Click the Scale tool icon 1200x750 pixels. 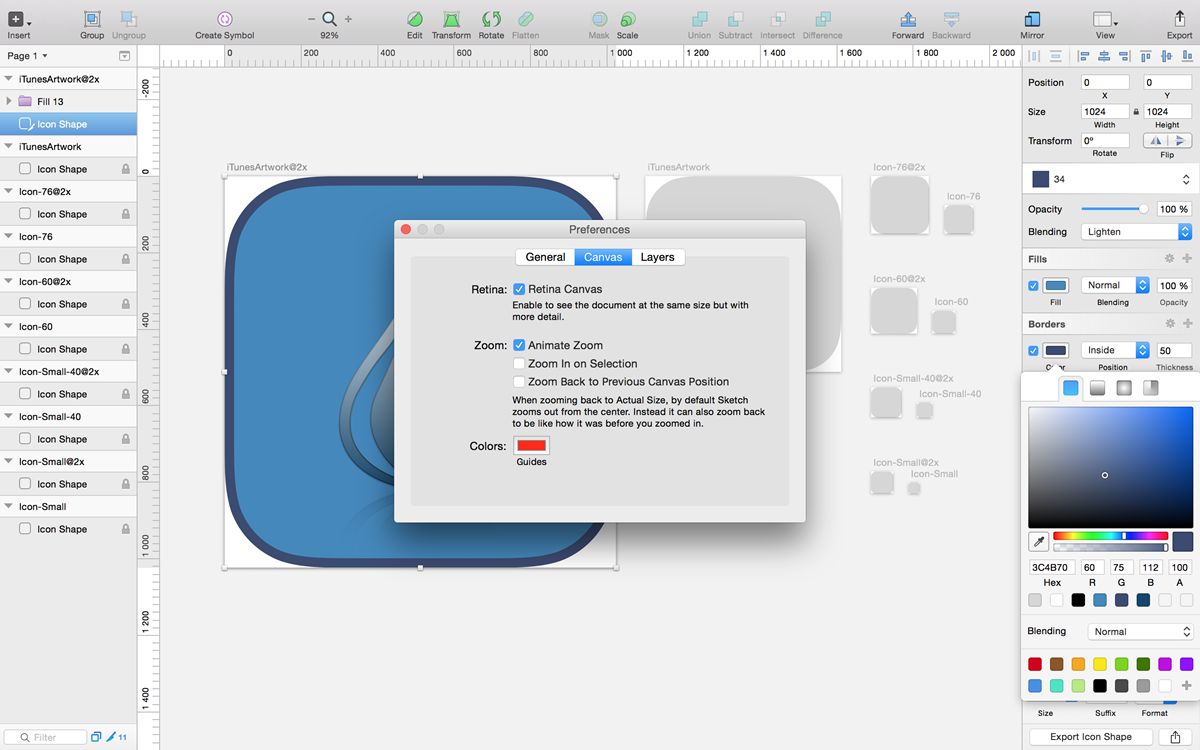coord(627,20)
